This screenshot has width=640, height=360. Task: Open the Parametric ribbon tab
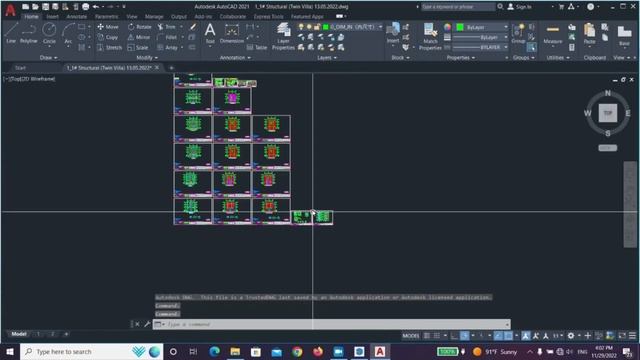click(107, 16)
